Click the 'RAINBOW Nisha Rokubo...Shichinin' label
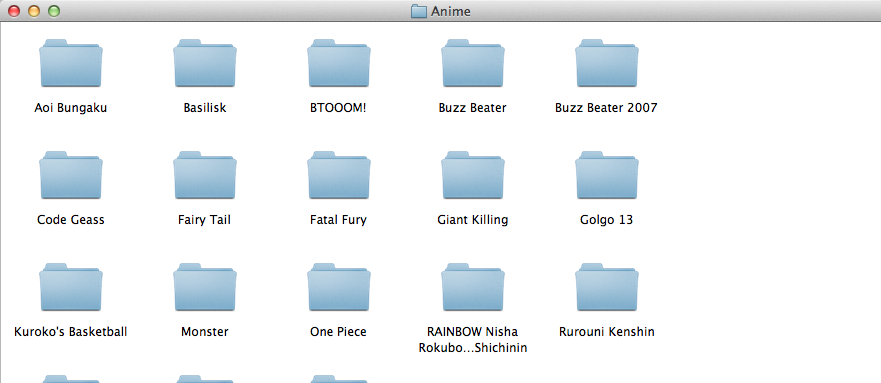Image resolution: width=881 pixels, height=383 pixels. point(473,340)
